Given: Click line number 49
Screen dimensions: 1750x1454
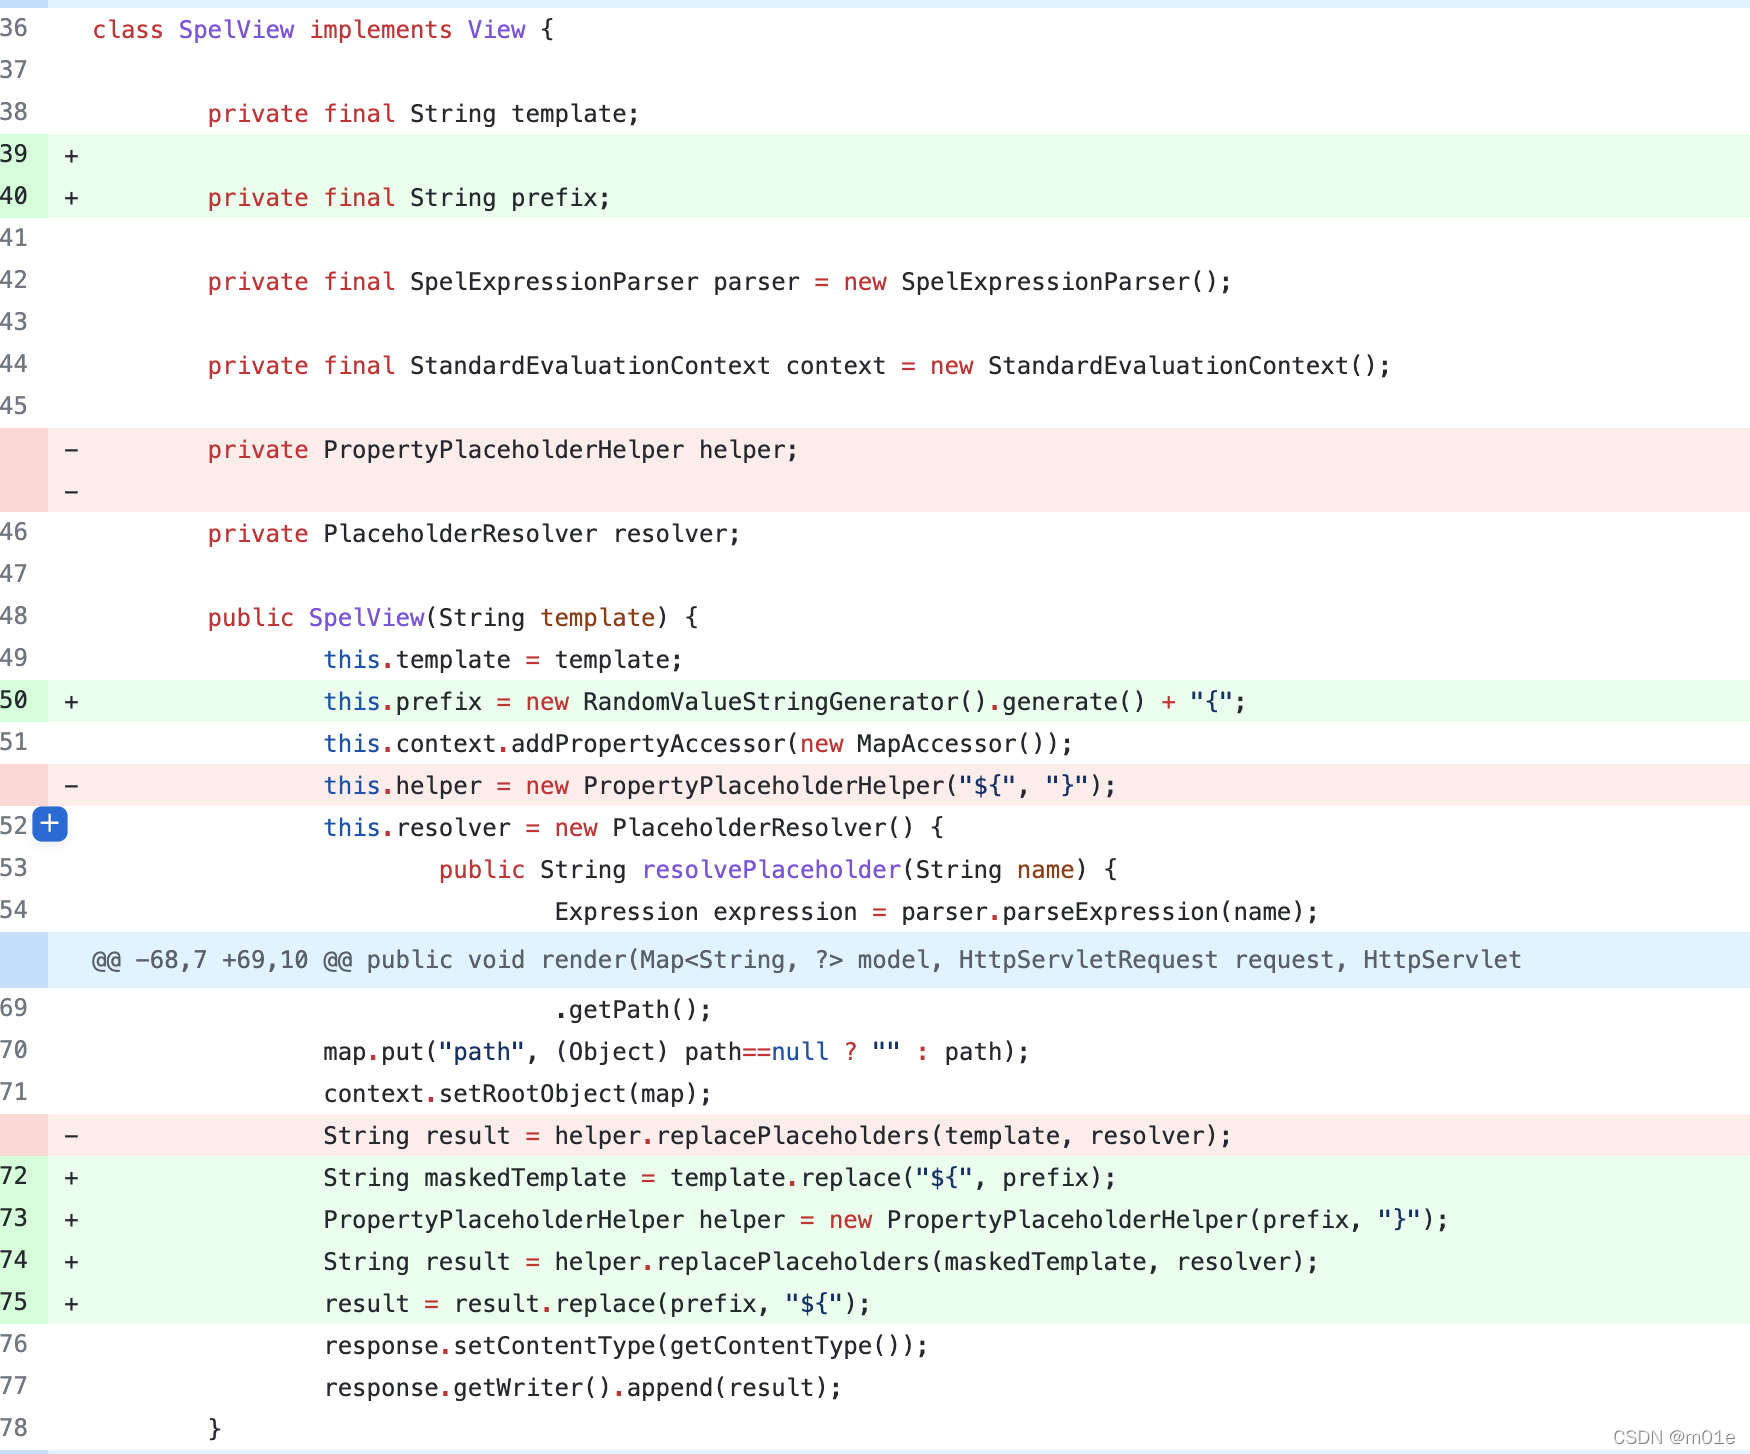Looking at the screenshot, I should coord(14,658).
